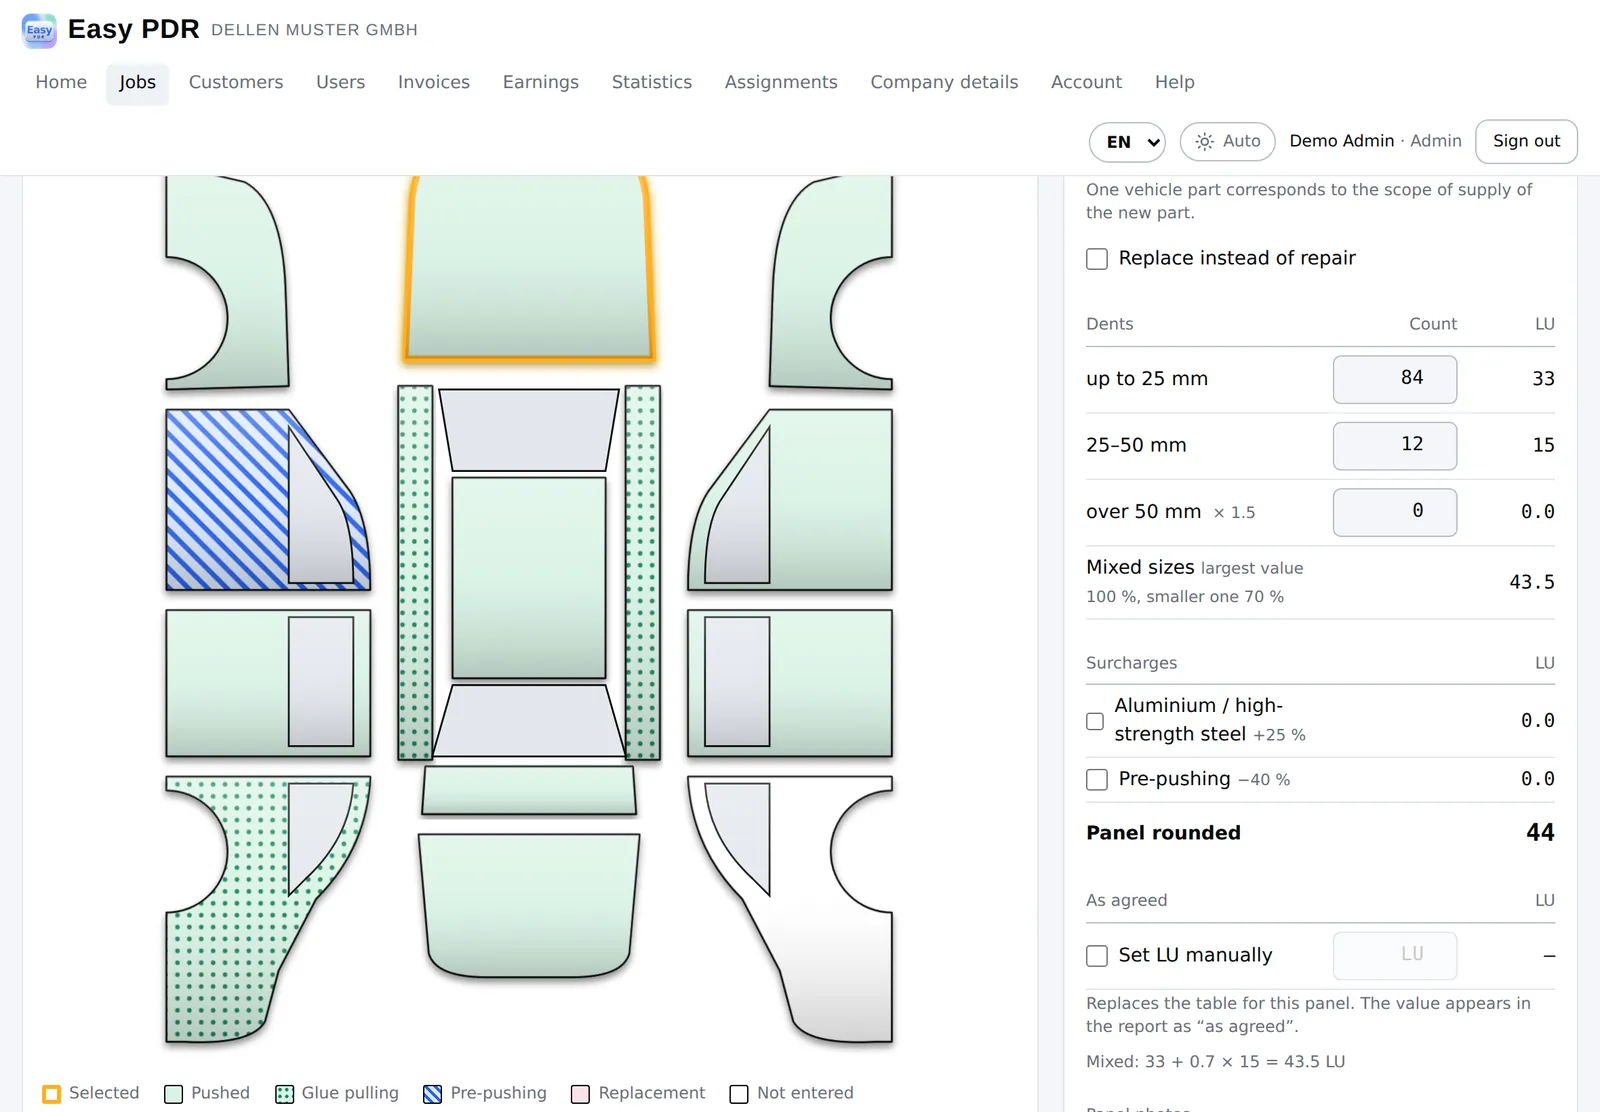Enable Replace instead of repair checkbox
The image size is (1600, 1112).
(1097, 259)
